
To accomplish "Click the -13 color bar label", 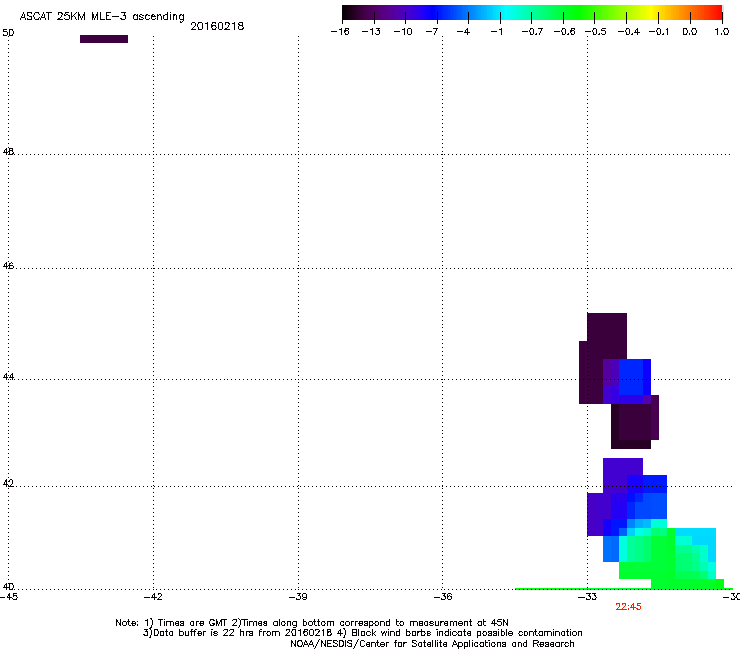I will [x=371, y=32].
